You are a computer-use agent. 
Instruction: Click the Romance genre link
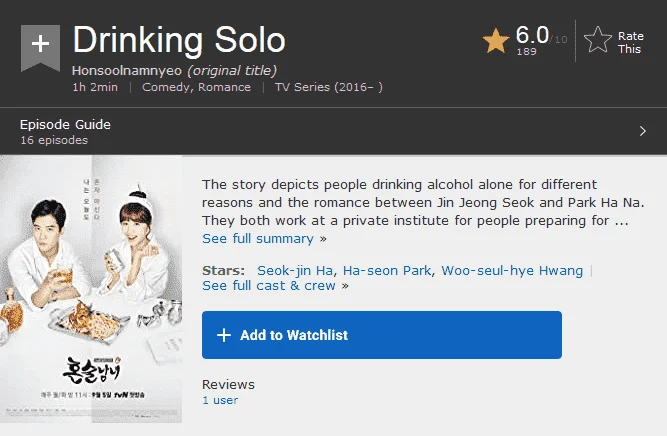click(224, 87)
